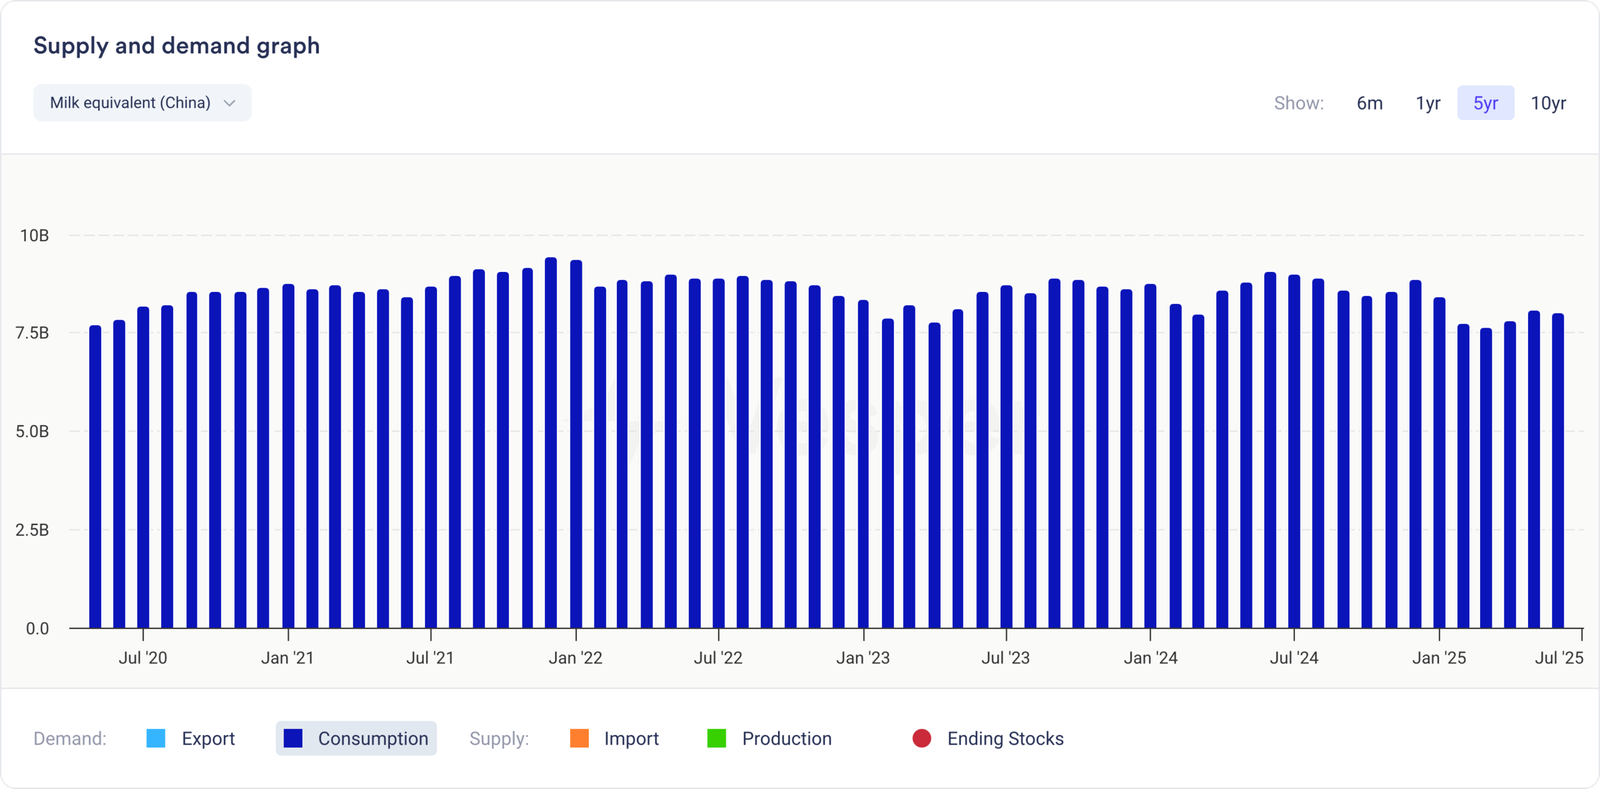Select the 5yr time range
The width and height of the screenshot is (1600, 789).
[x=1485, y=103]
